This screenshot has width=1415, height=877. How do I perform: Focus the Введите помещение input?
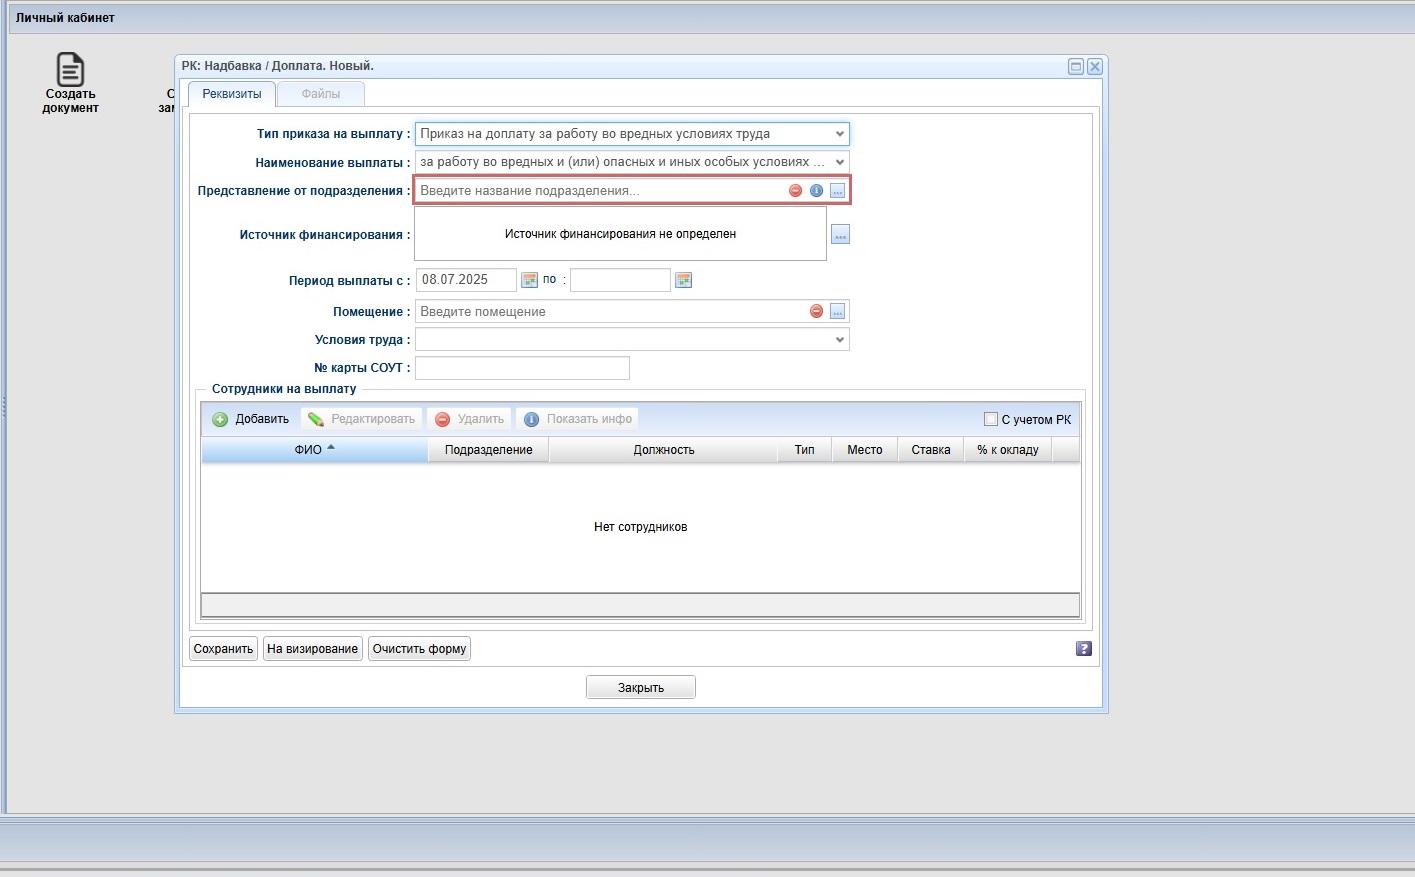click(x=610, y=312)
